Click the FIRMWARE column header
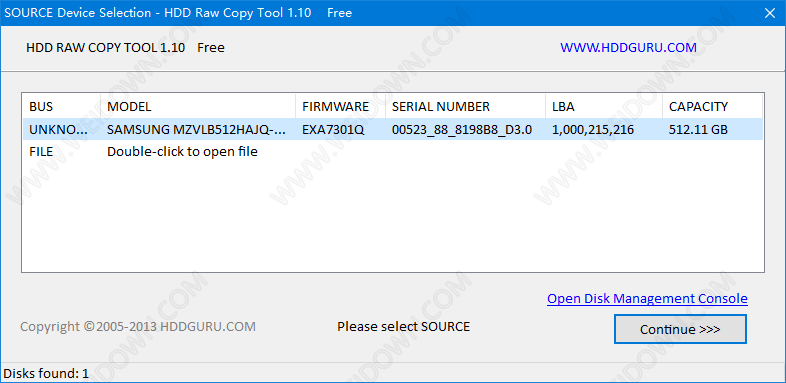Viewport: 786px width, 383px height. click(340, 106)
